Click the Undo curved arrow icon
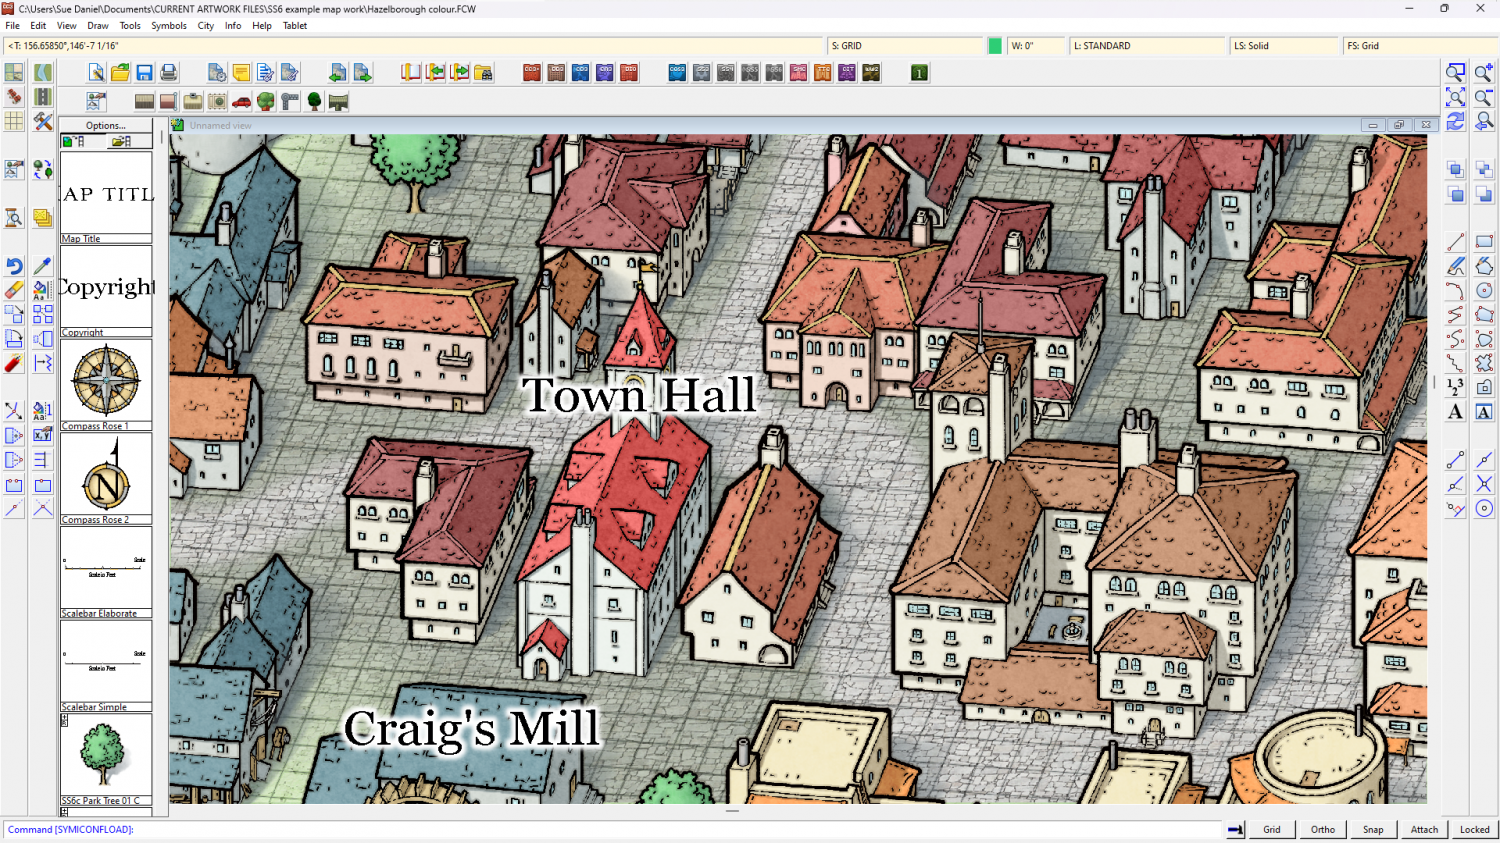Viewport: 1500px width, 843px height. 14,266
